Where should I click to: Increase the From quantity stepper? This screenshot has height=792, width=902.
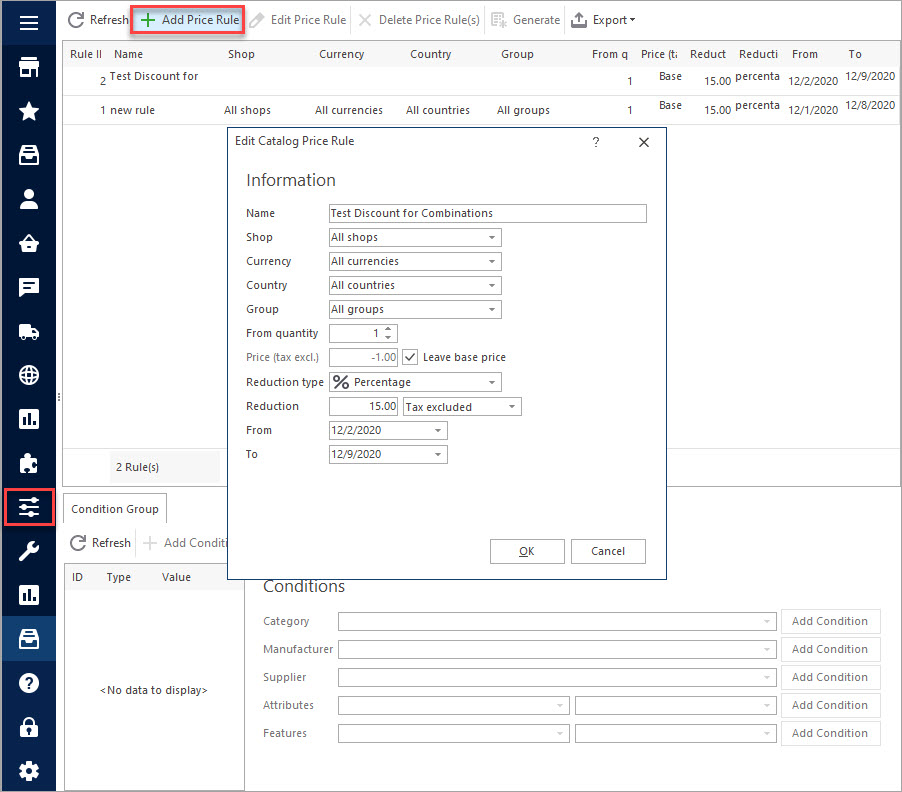388,330
